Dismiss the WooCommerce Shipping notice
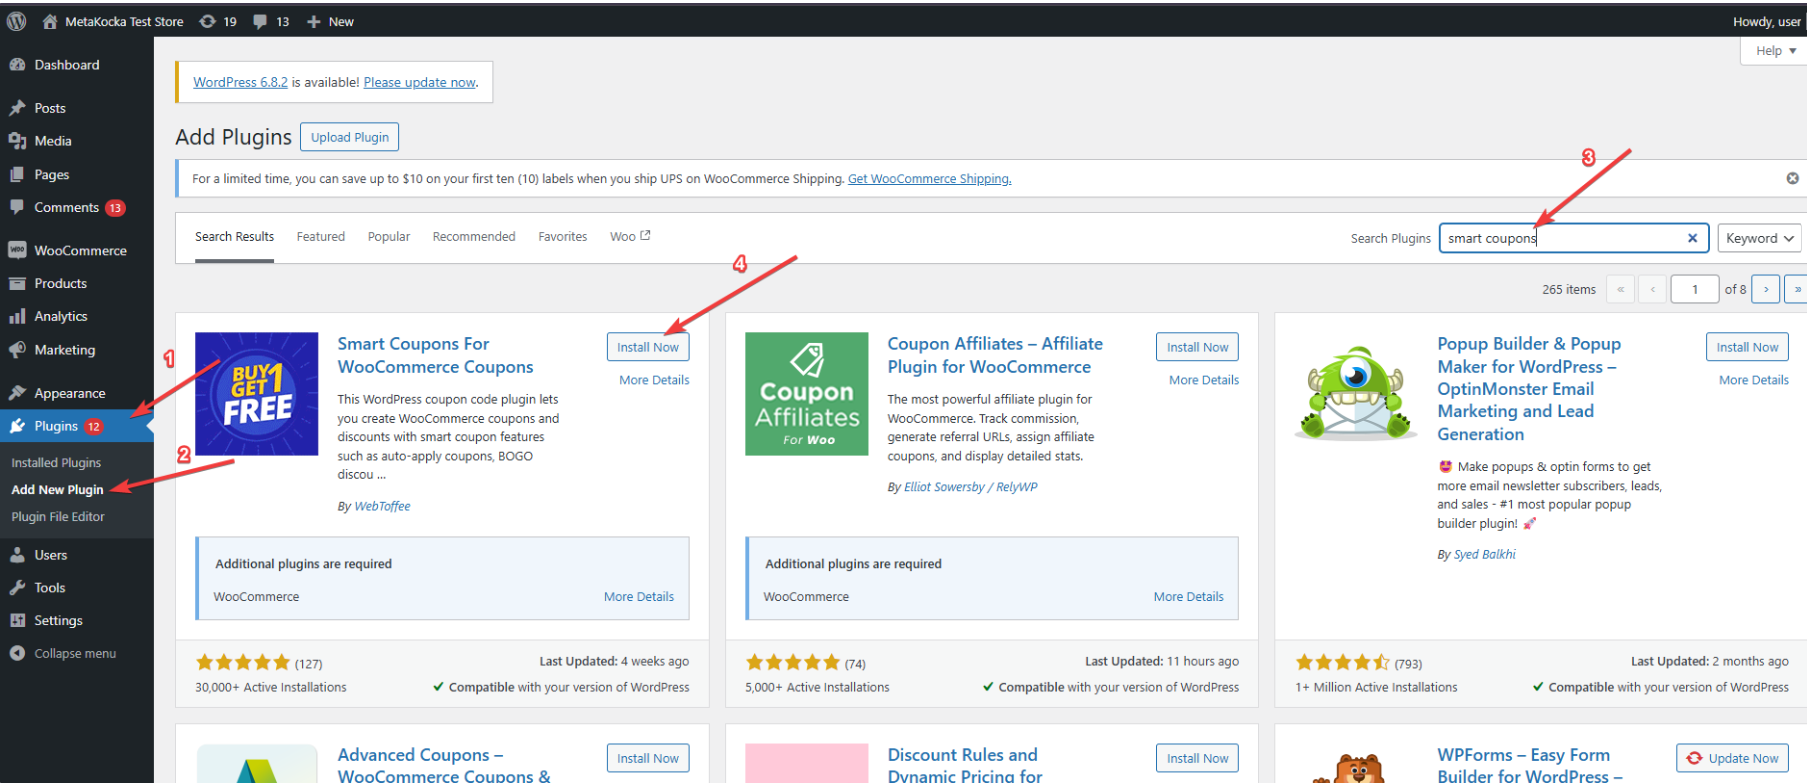 click(x=1792, y=178)
